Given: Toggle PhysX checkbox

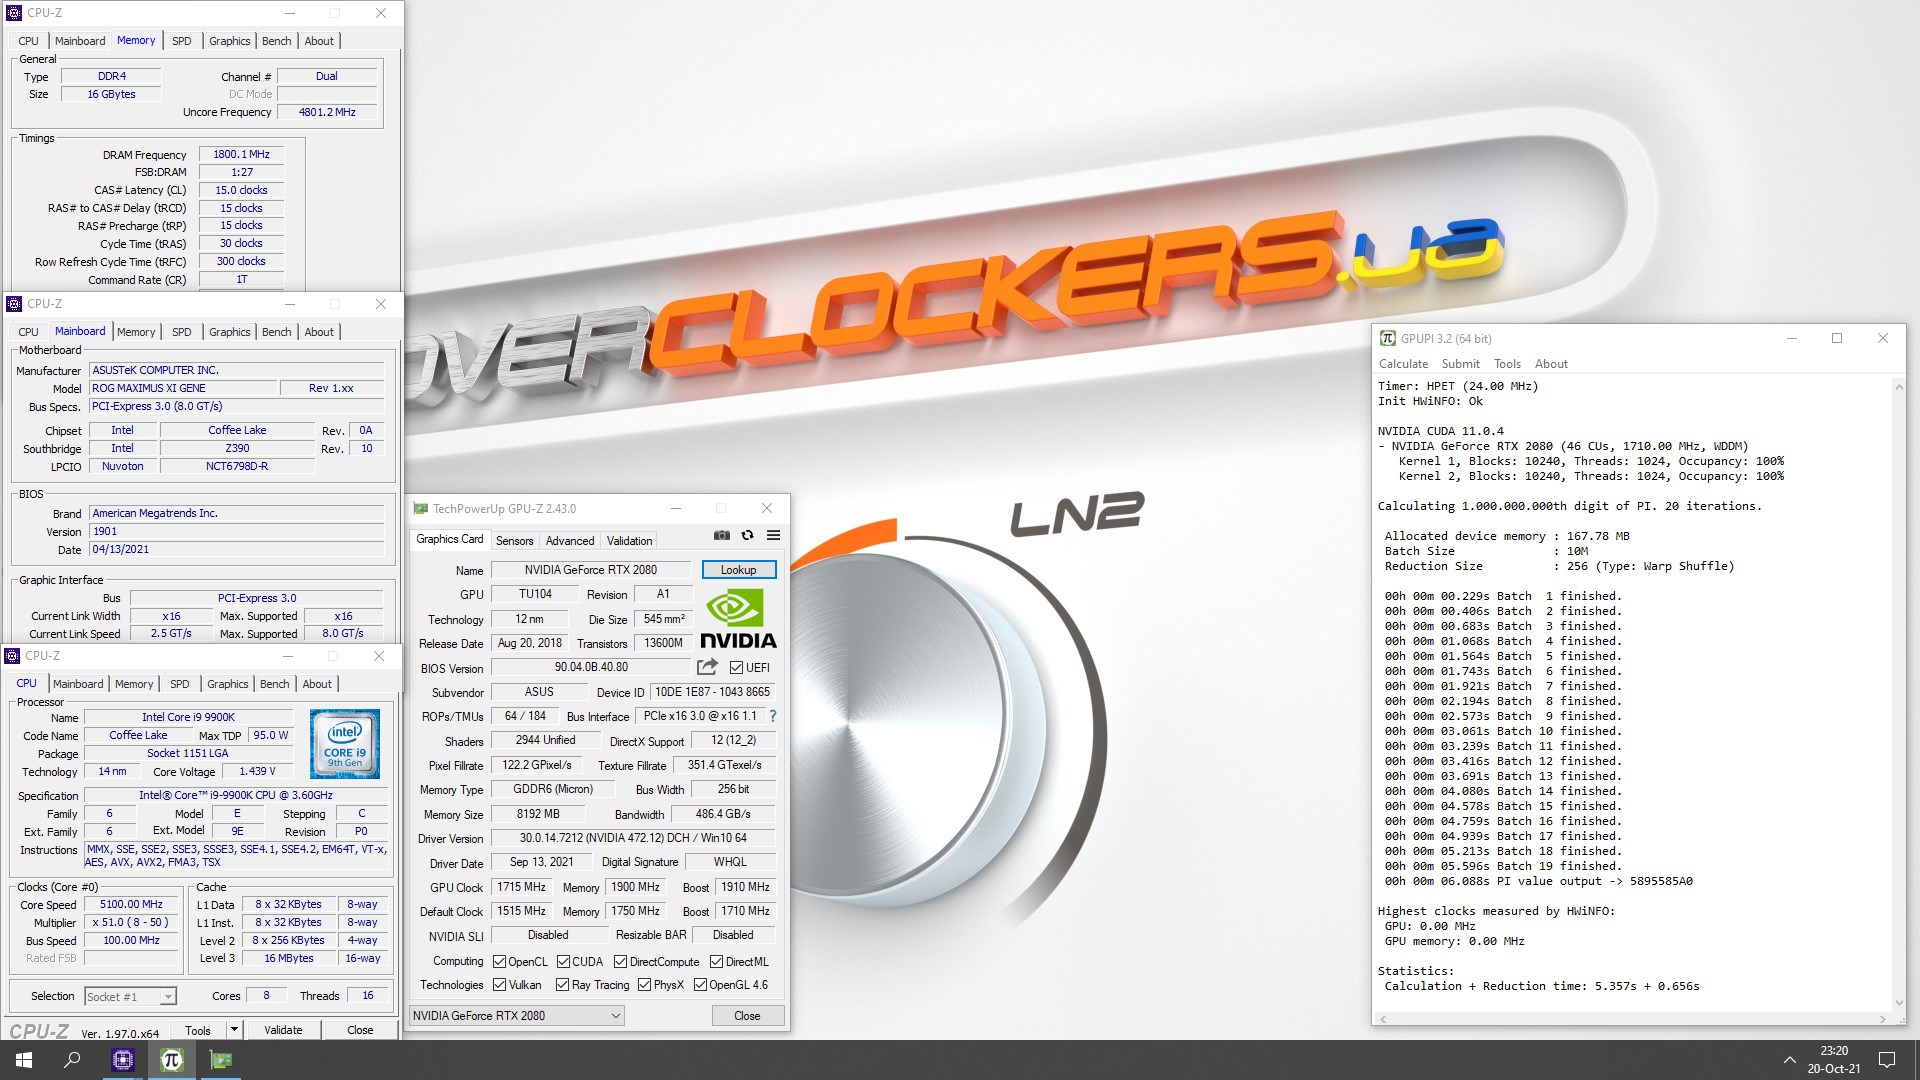Looking at the screenshot, I should click(644, 985).
